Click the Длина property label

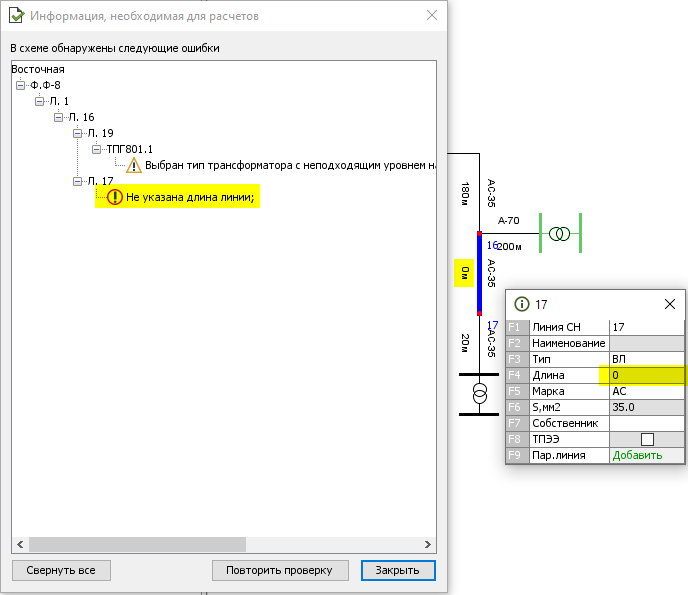548,375
